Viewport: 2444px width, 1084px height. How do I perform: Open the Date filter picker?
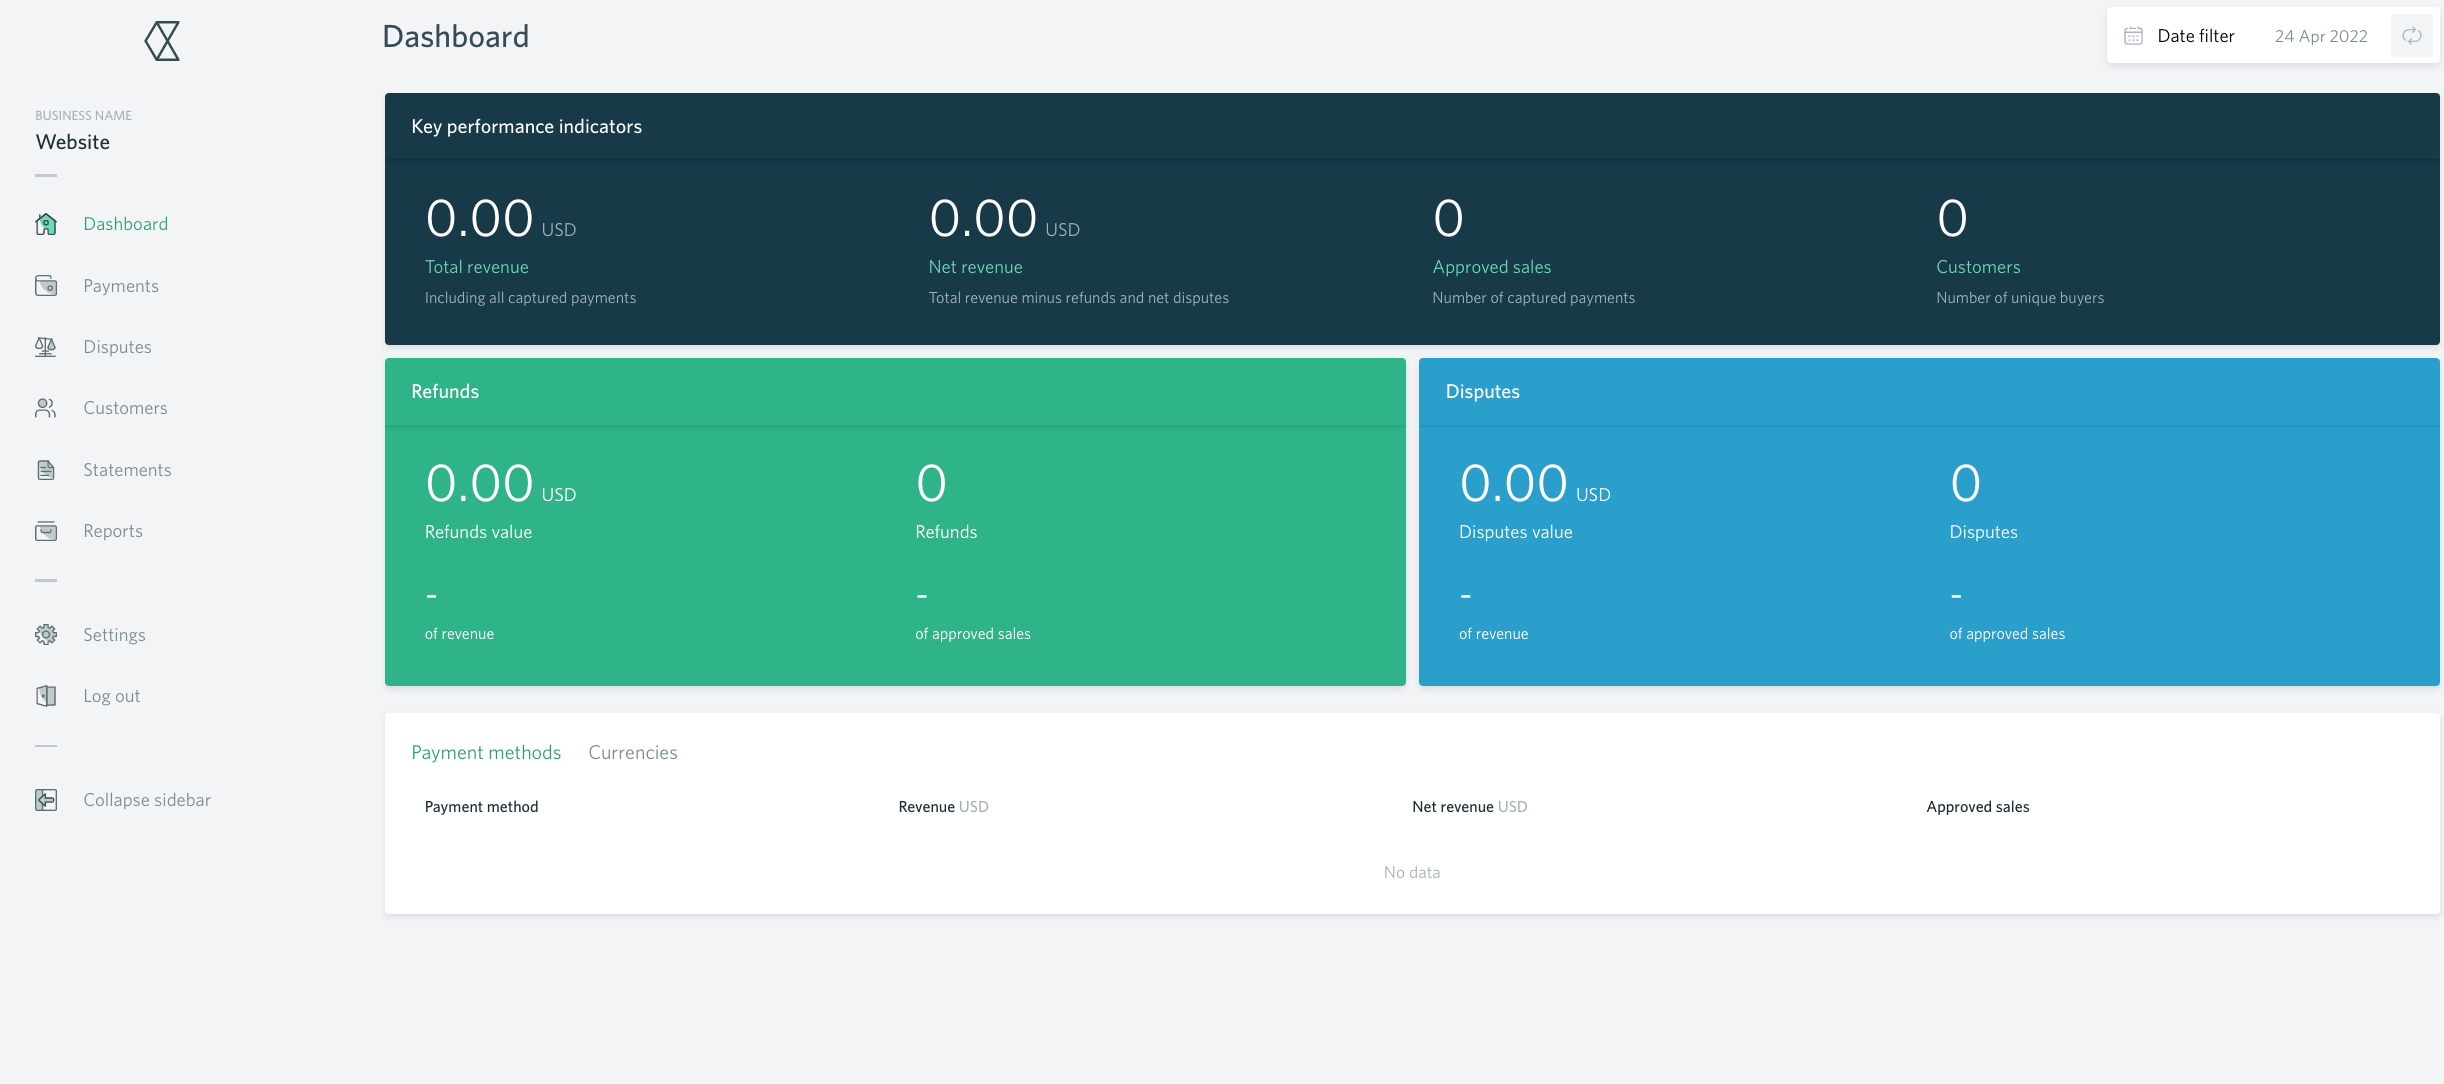coord(2195,36)
